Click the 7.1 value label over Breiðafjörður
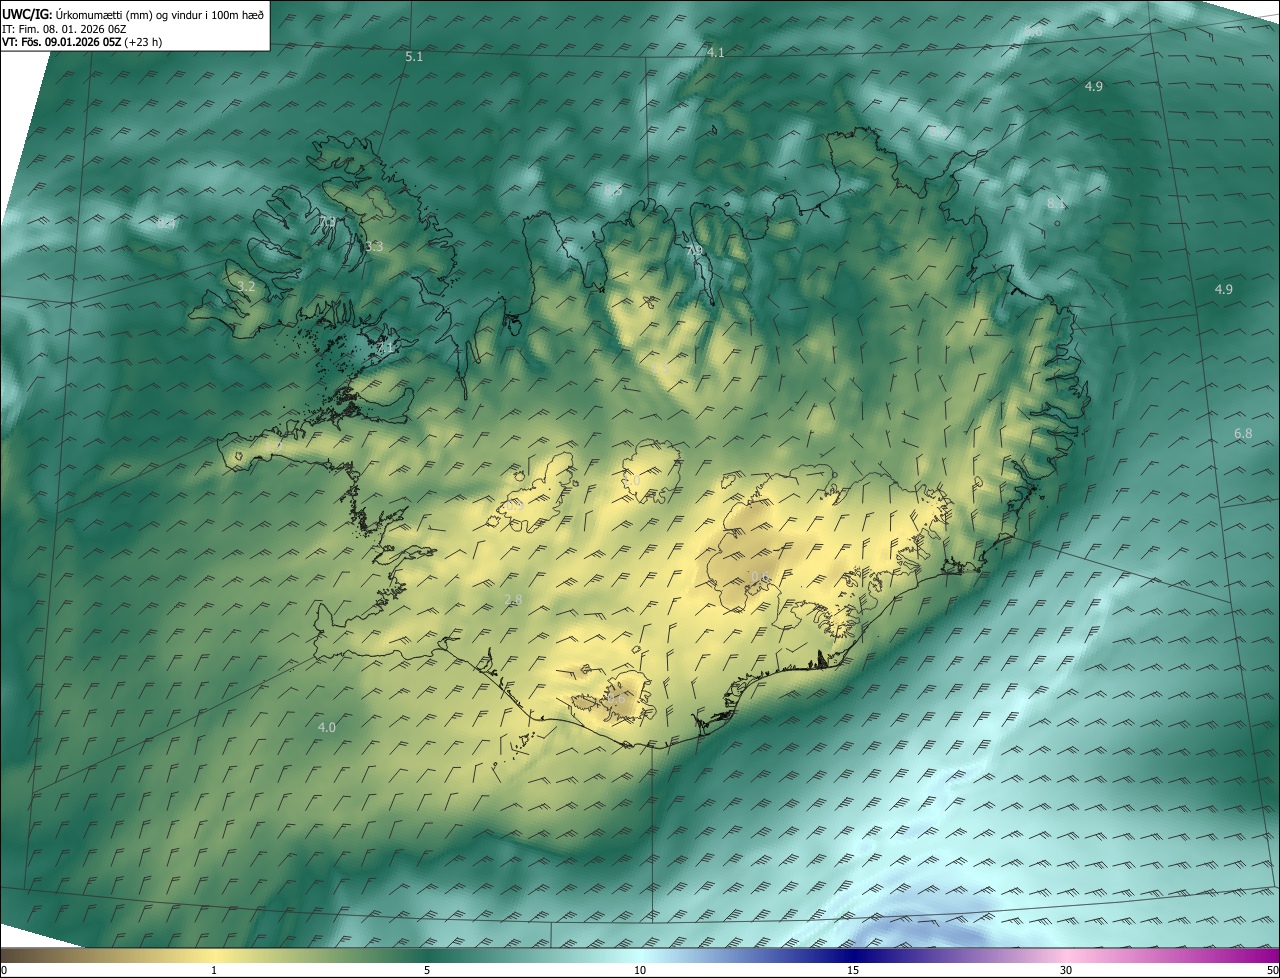Viewport: 1280px width, 978px height. pyautogui.click(x=385, y=348)
